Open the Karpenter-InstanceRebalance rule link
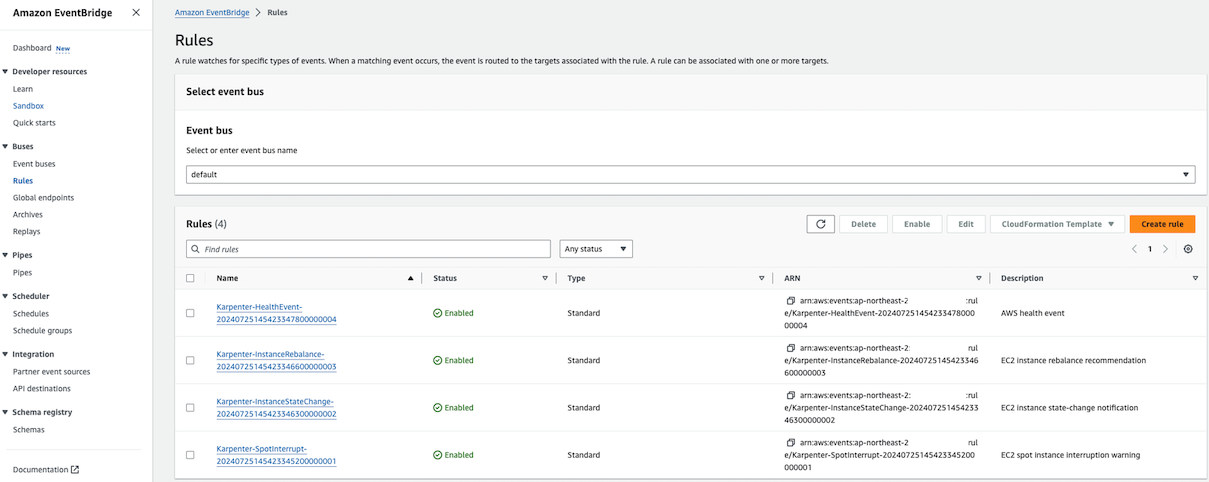This screenshot has width=1209, height=482. (x=276, y=360)
